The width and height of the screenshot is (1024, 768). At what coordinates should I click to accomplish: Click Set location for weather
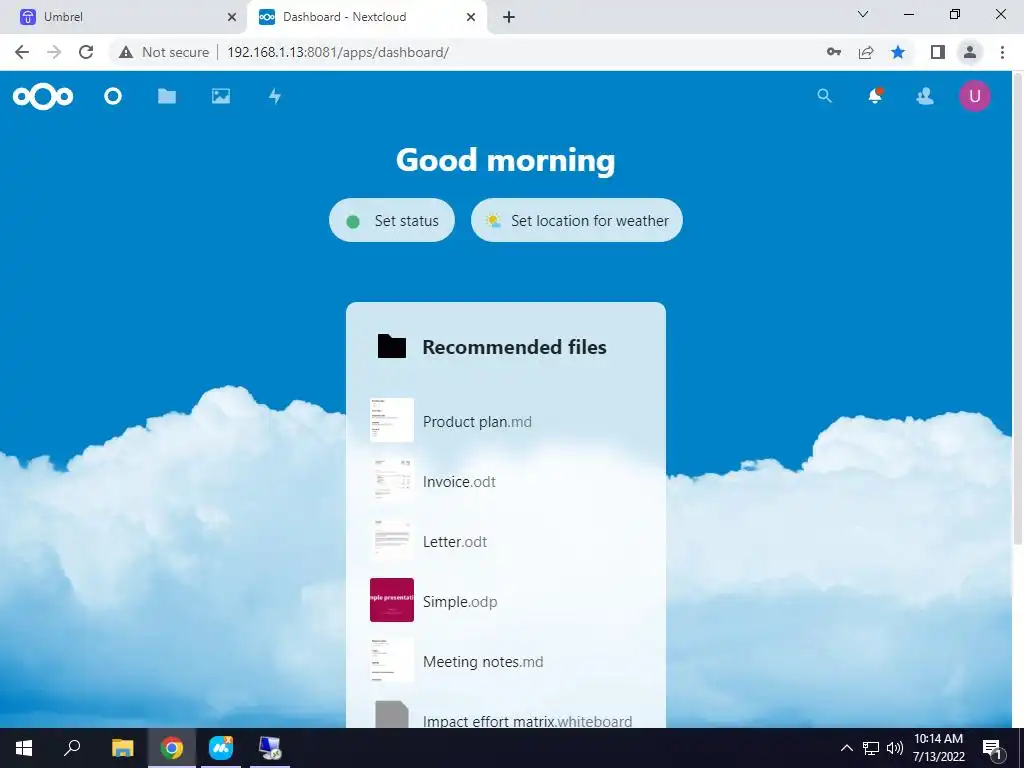point(577,221)
